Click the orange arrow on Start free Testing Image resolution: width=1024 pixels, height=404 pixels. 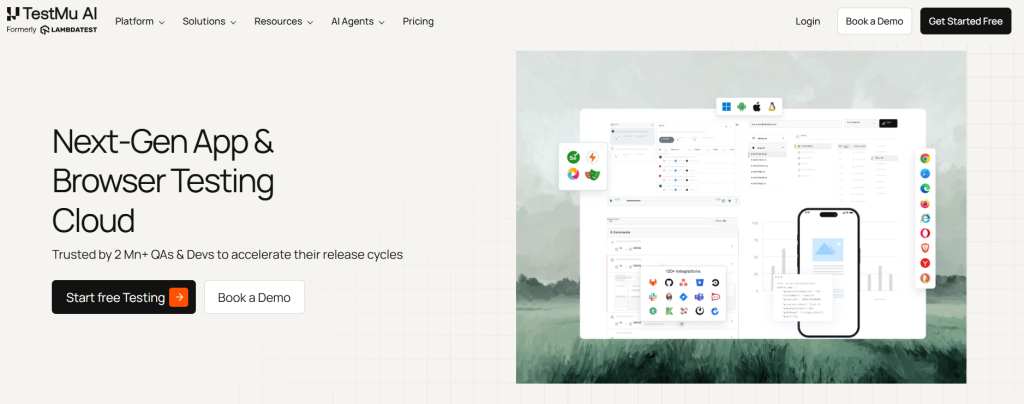pos(178,297)
